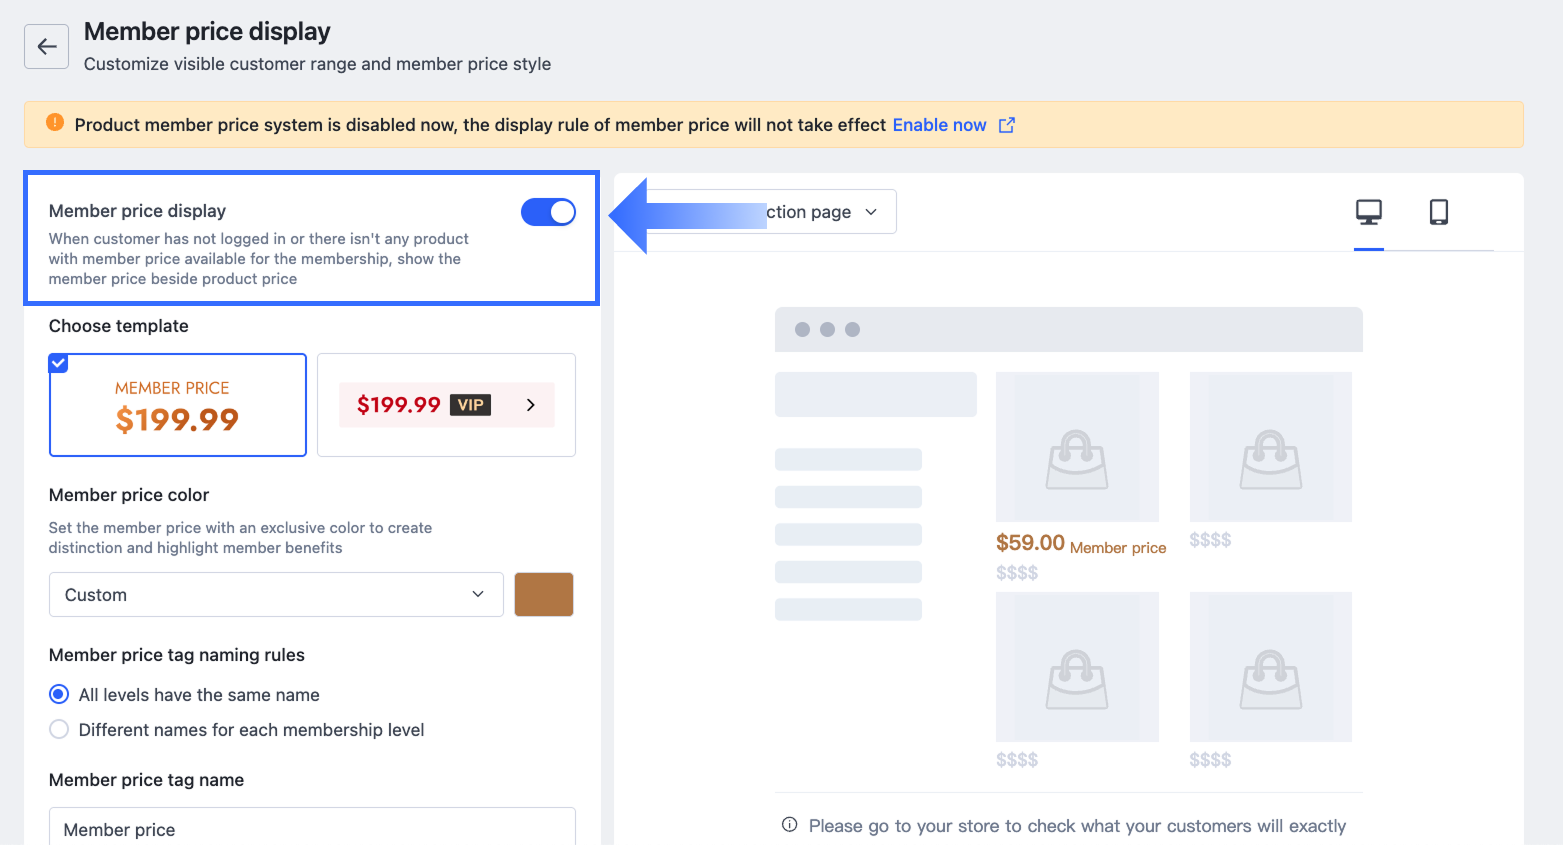
Task: Click the back arrow button
Action: point(46,47)
